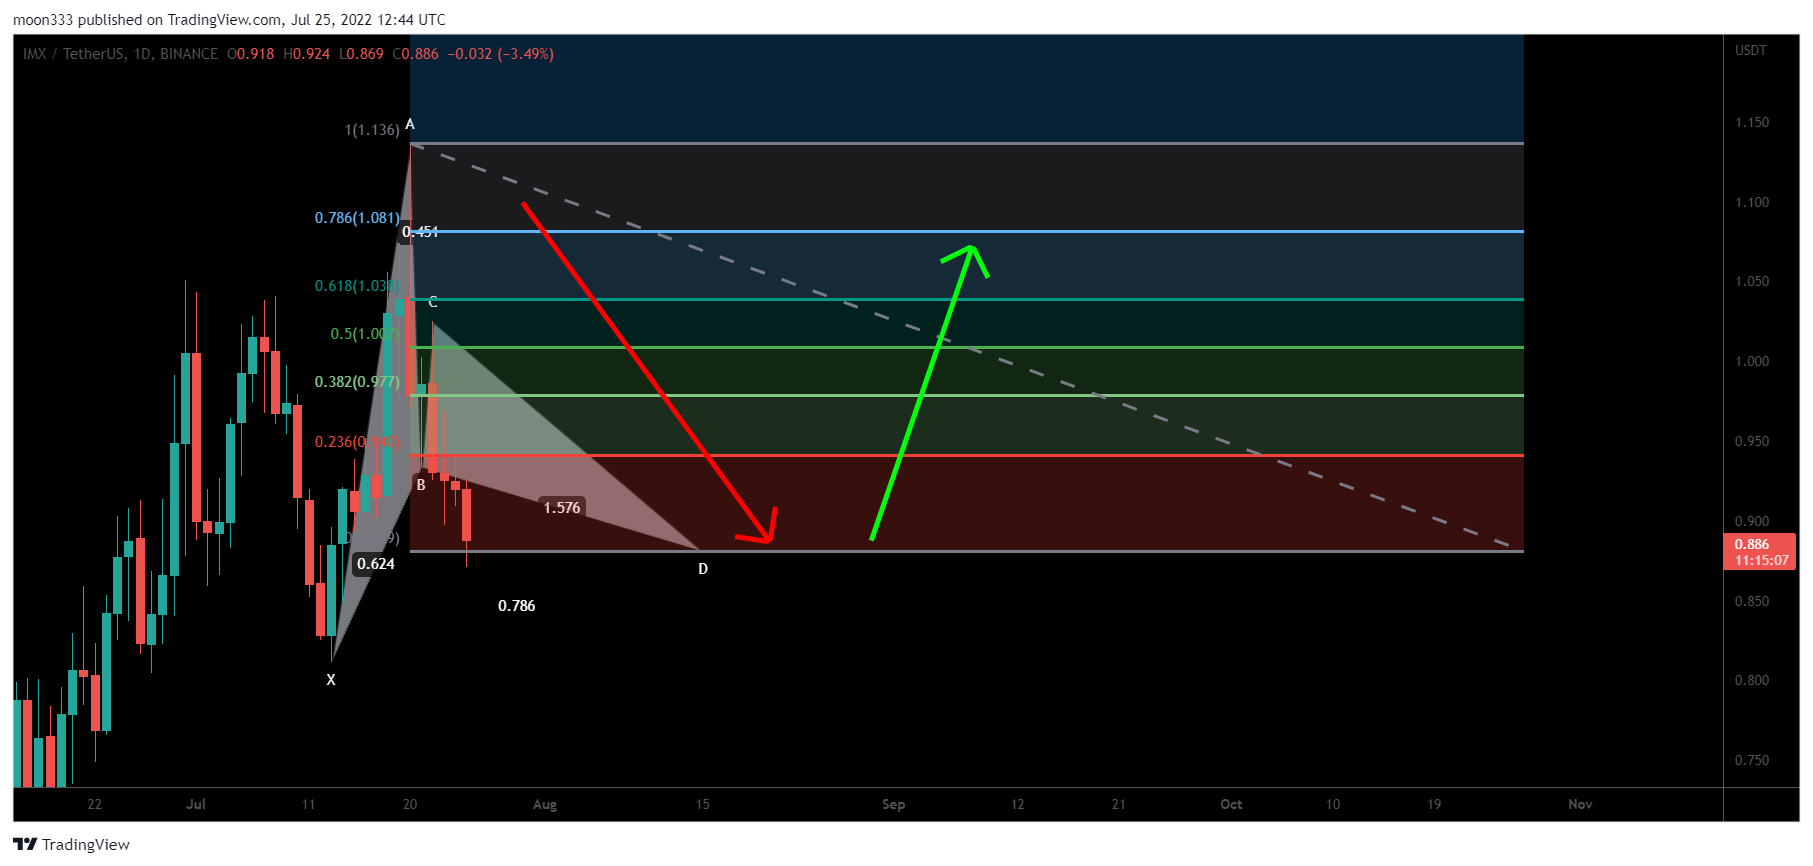Viewport: 1813px width, 866px height.
Task: Click the Fib label 0.236(0.940)
Action: 357,442
